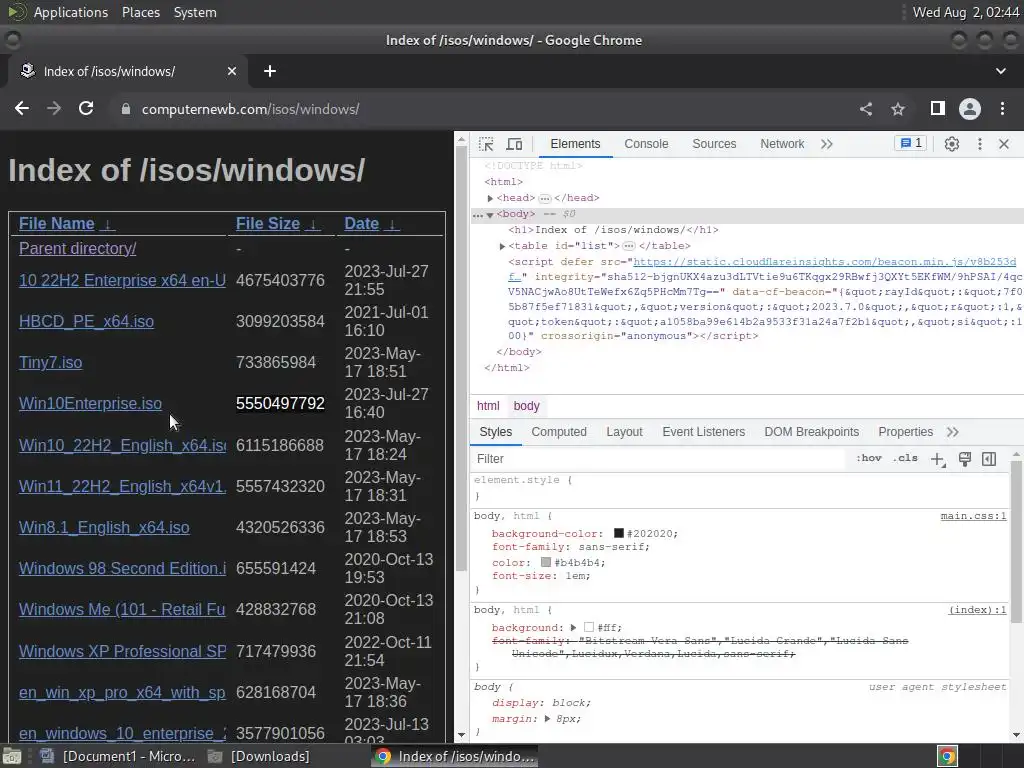Switch to Downloads taskbar window
1024x768 pixels.
tap(259, 756)
